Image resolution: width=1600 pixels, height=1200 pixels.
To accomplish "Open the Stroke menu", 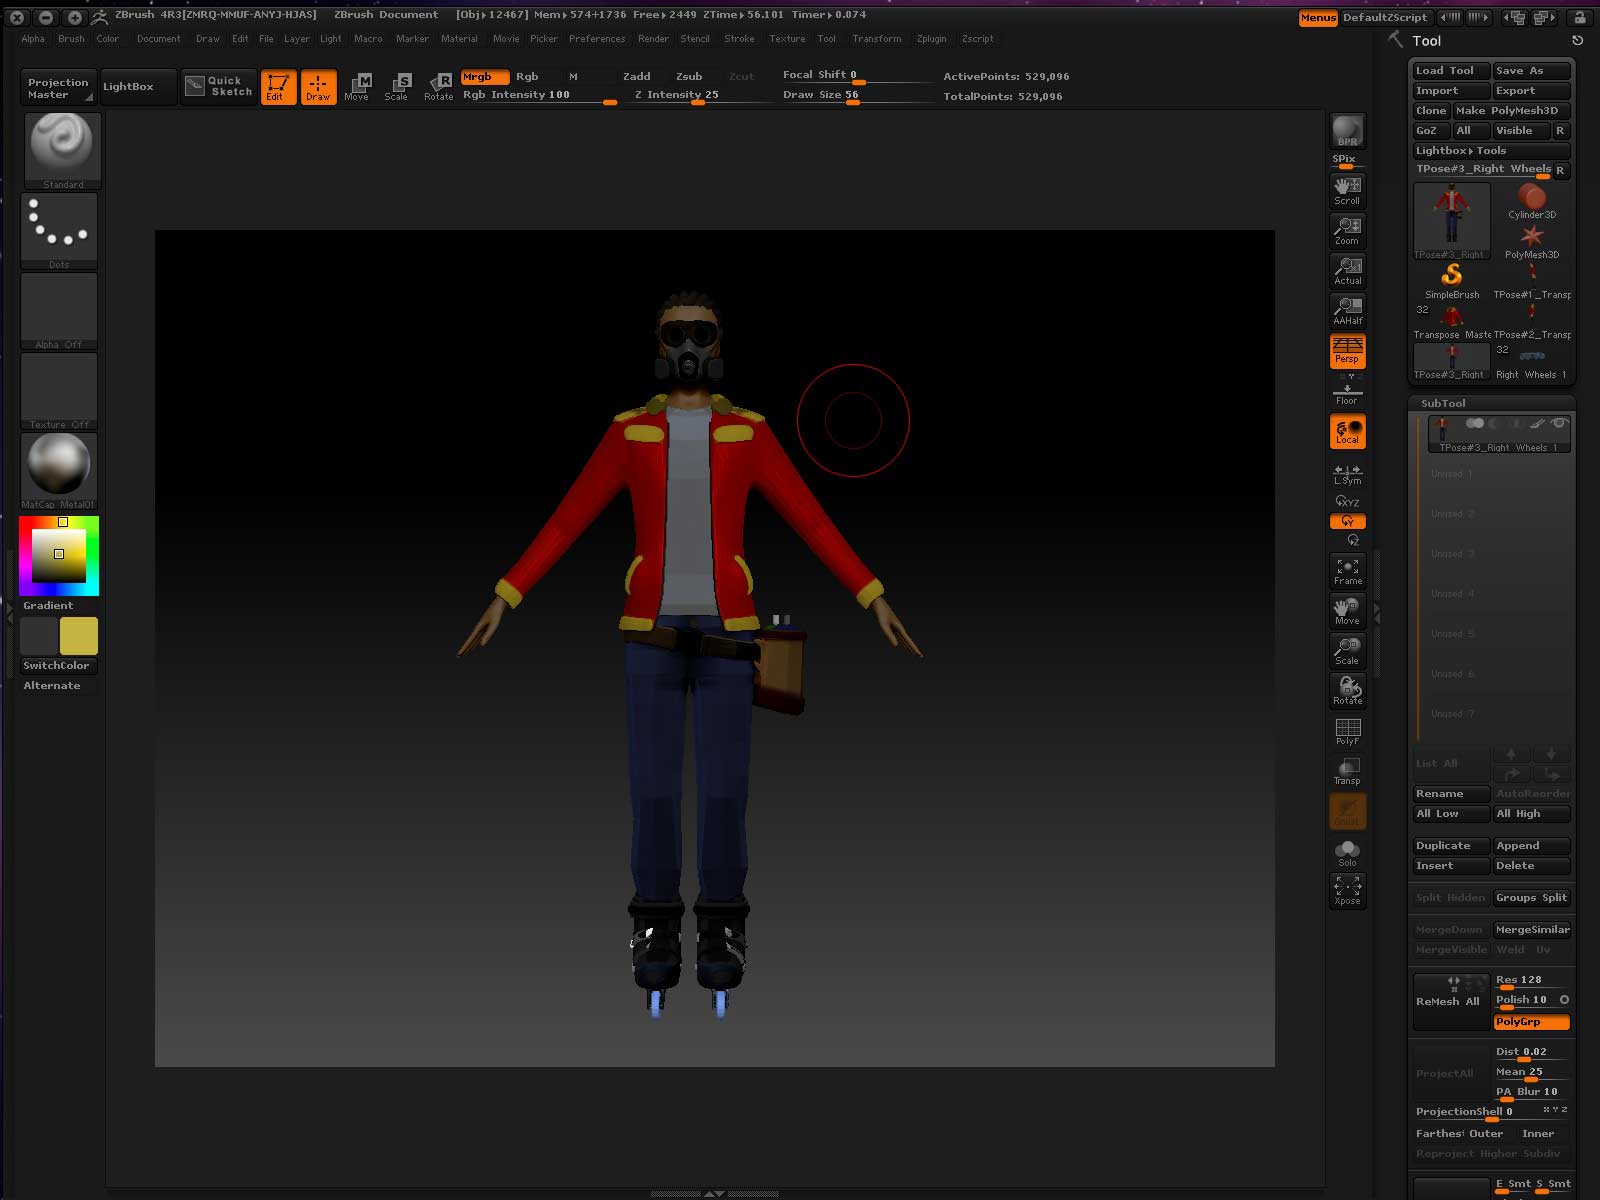I will point(739,39).
